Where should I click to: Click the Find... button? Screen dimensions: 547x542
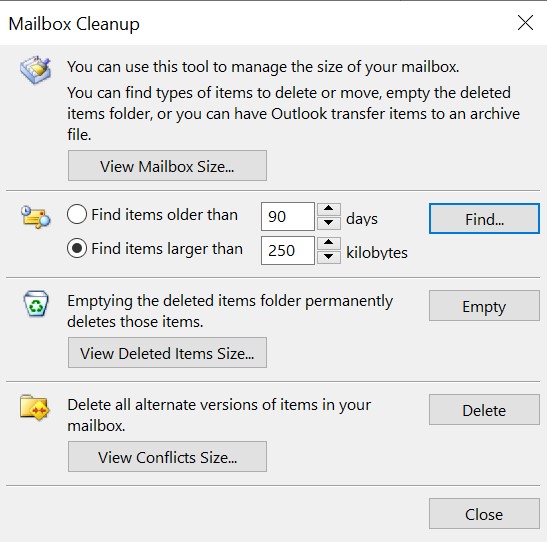[x=484, y=219]
